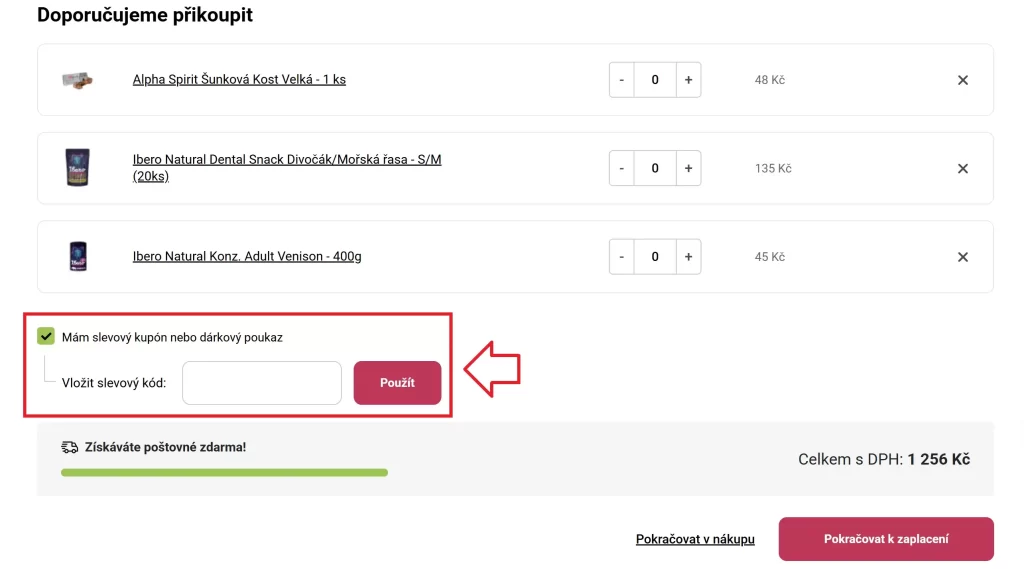1024x569 pixels.
Task: Increase quantity of Alpha Spirit Šunková Kost
Action: tap(688, 80)
